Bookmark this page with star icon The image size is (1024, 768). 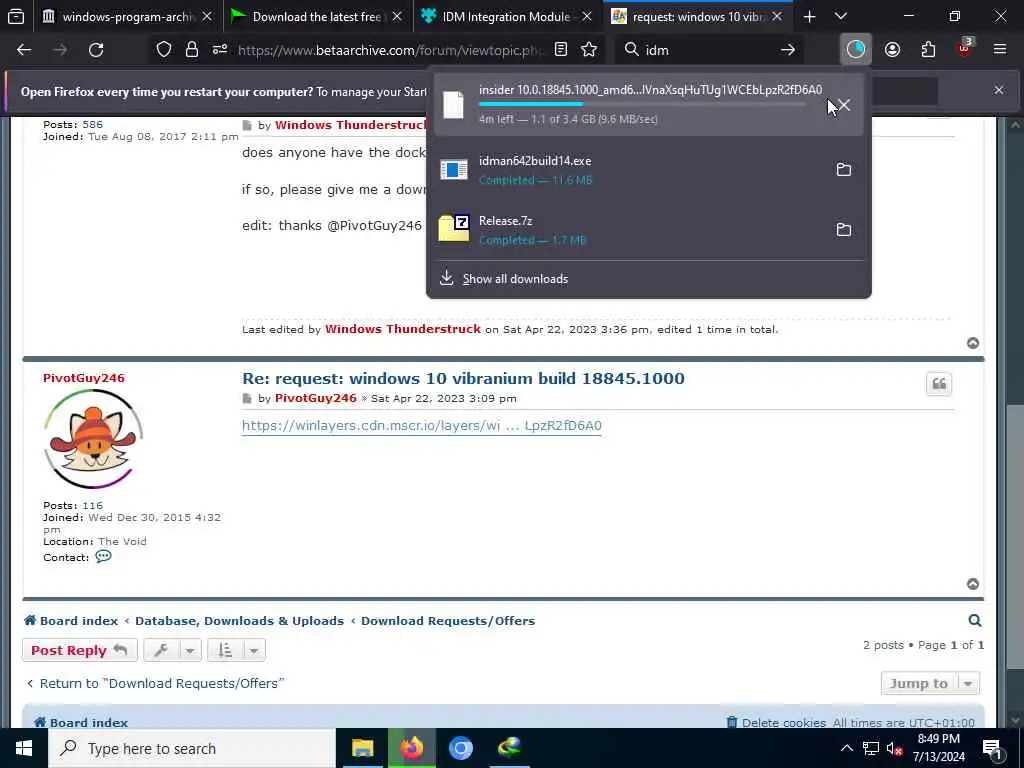click(589, 50)
